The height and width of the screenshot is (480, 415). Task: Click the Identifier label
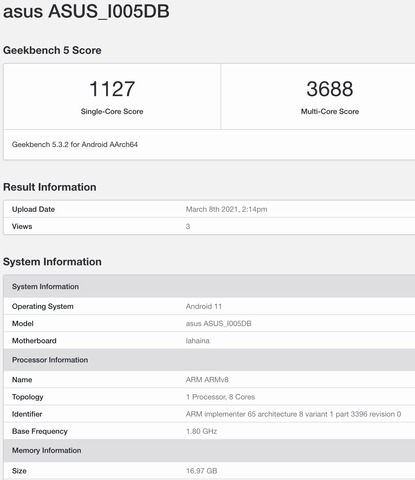pos(27,414)
